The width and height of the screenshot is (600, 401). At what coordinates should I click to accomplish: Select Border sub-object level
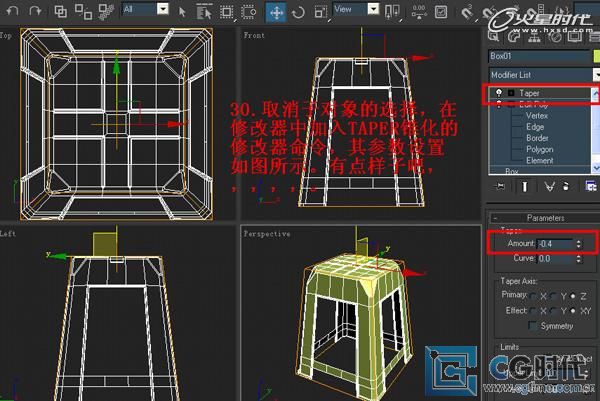pyautogui.click(x=537, y=138)
